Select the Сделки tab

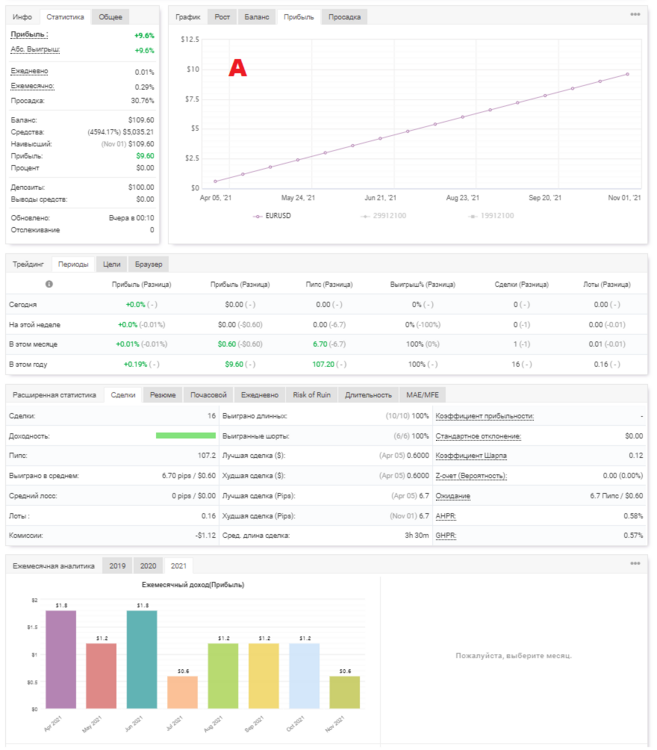pos(123,395)
